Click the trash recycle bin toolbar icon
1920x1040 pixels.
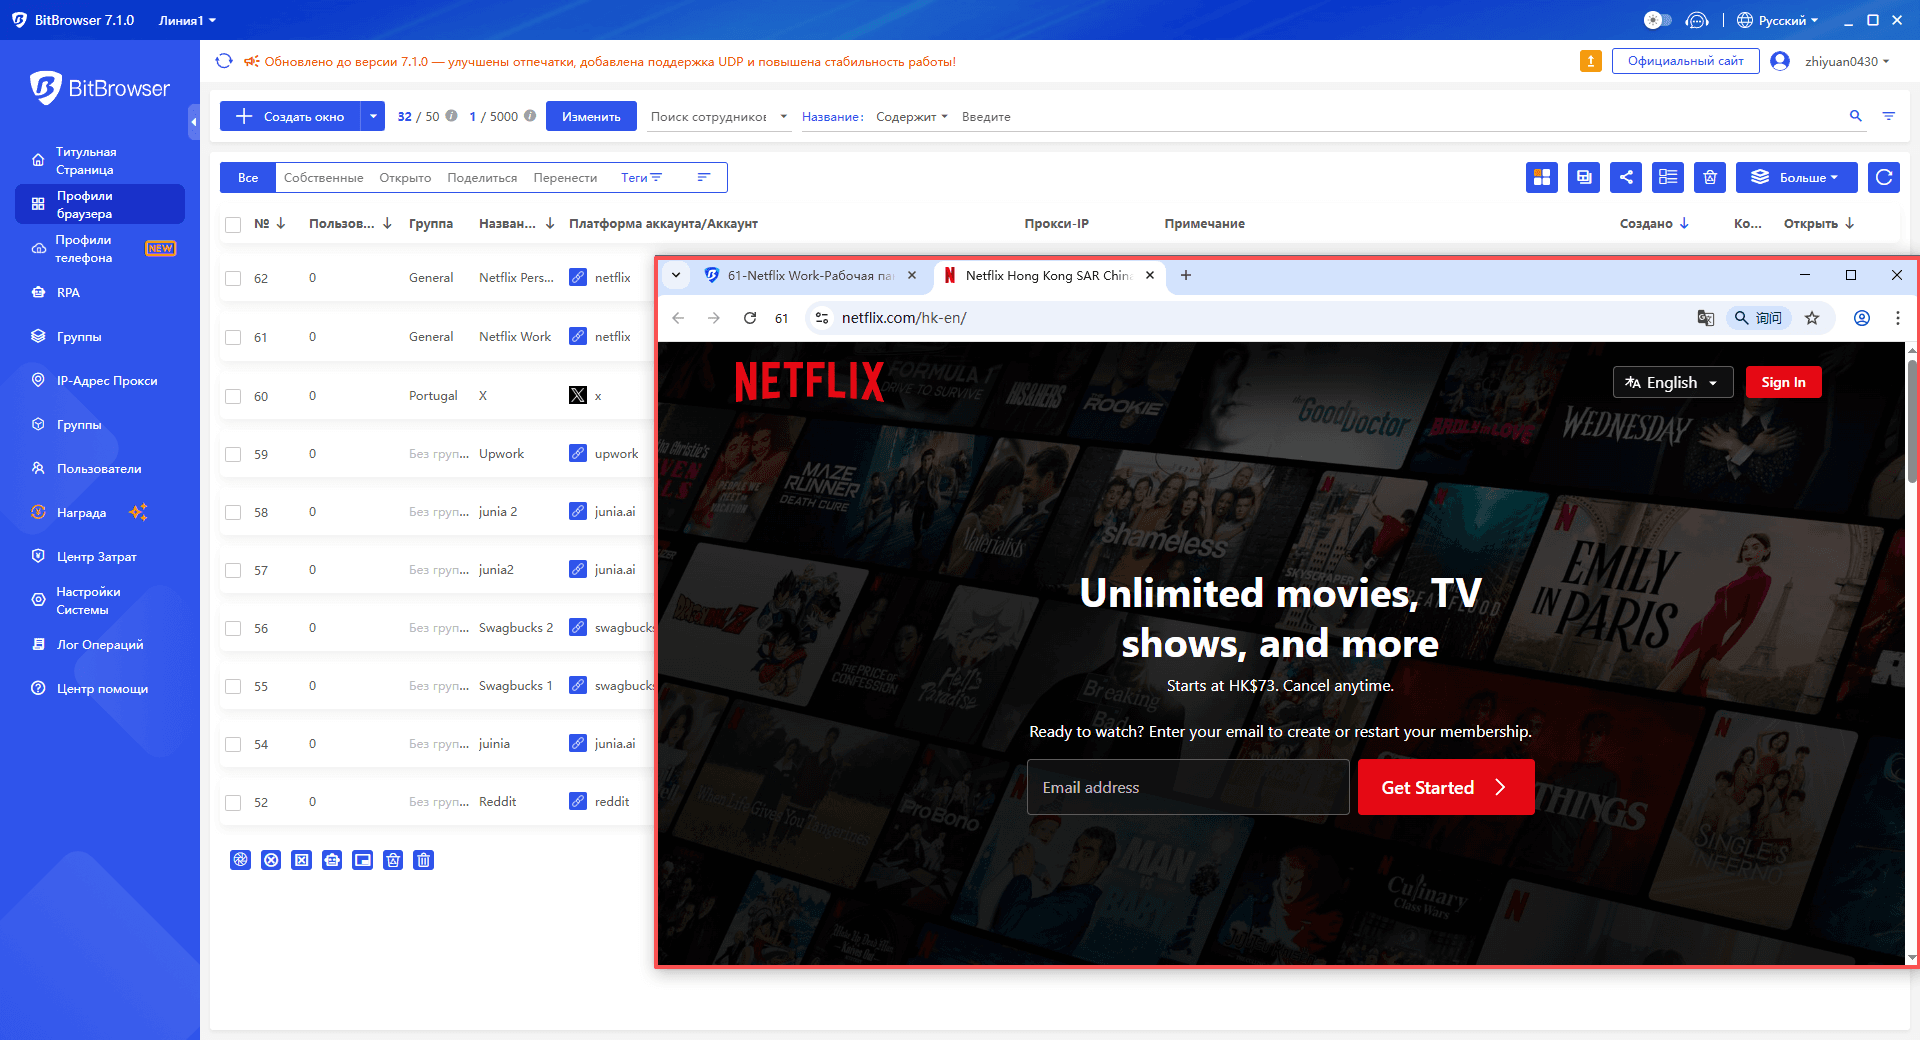[1710, 177]
